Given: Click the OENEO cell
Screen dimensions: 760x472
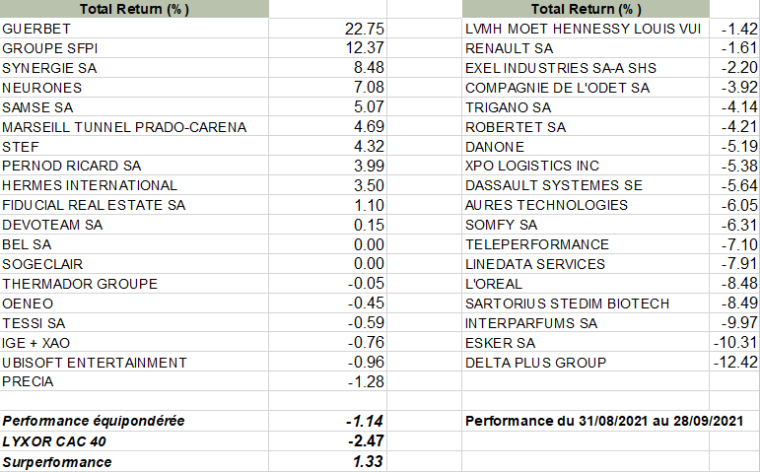Looking at the screenshot, I should (134, 304).
